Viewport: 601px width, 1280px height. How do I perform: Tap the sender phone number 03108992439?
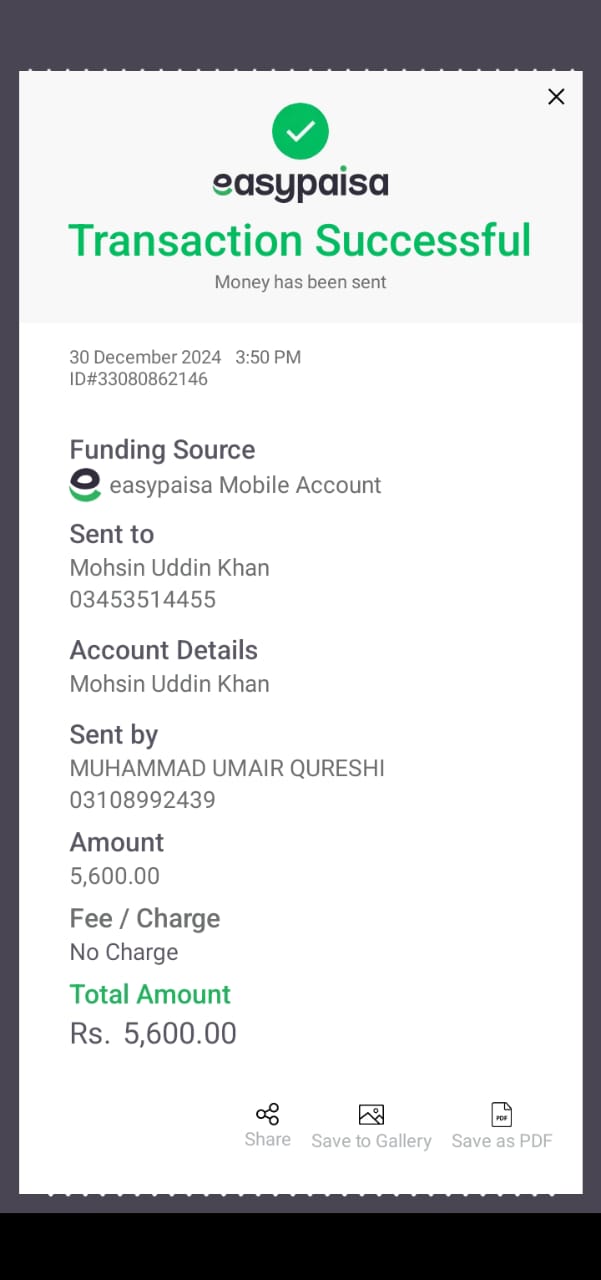142,800
